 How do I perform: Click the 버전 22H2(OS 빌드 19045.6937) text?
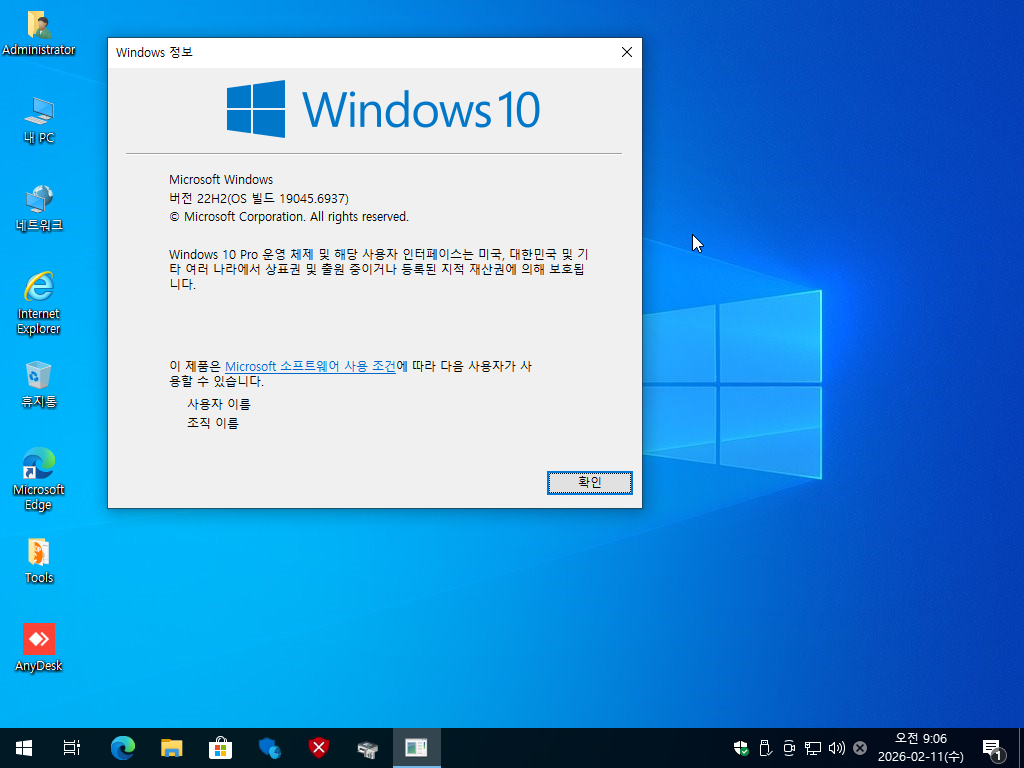tap(259, 199)
